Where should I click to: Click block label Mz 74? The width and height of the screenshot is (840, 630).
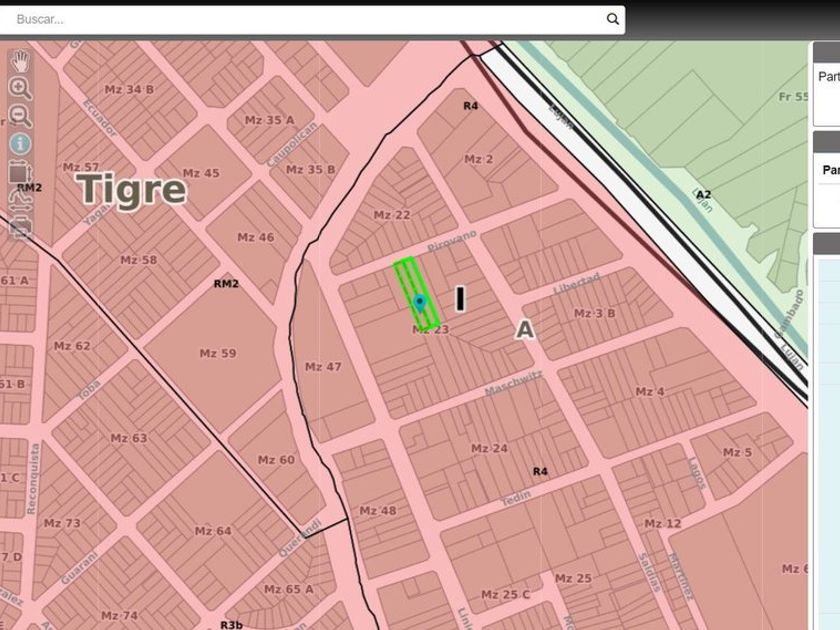[x=119, y=616]
